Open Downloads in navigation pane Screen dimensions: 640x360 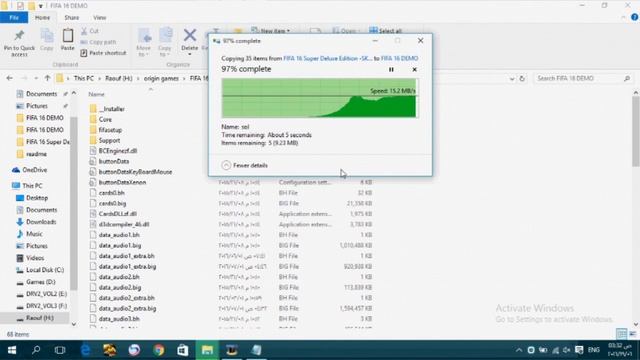pos(36,222)
